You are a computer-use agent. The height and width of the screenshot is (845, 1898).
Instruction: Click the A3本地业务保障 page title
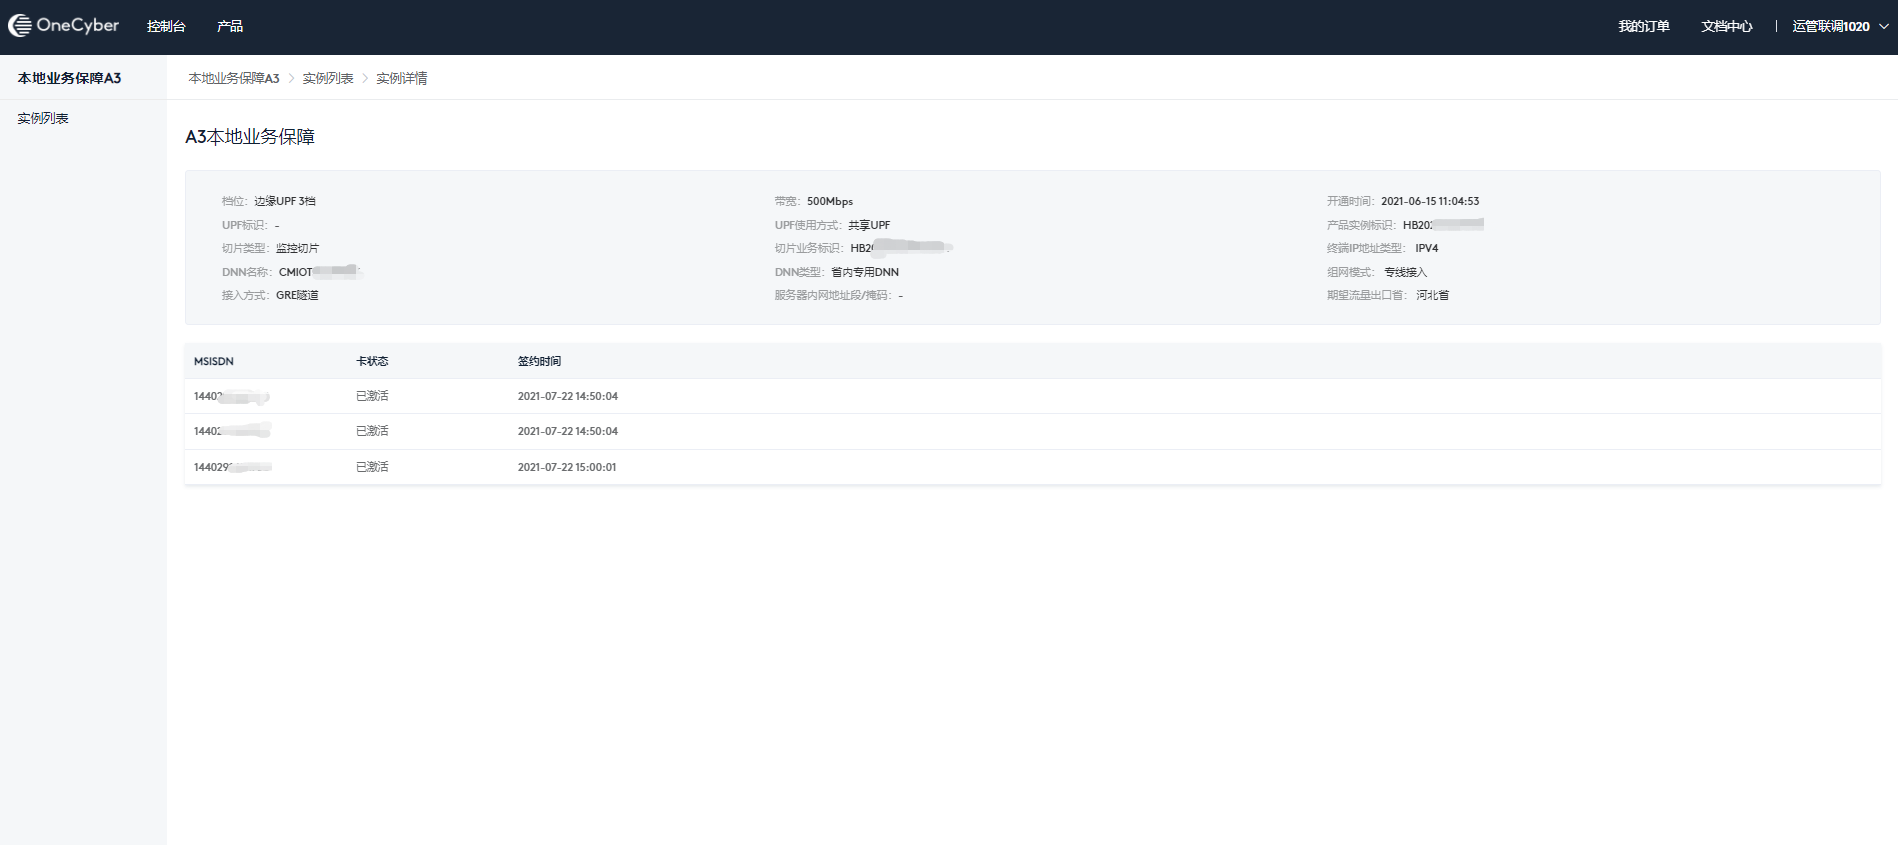250,137
